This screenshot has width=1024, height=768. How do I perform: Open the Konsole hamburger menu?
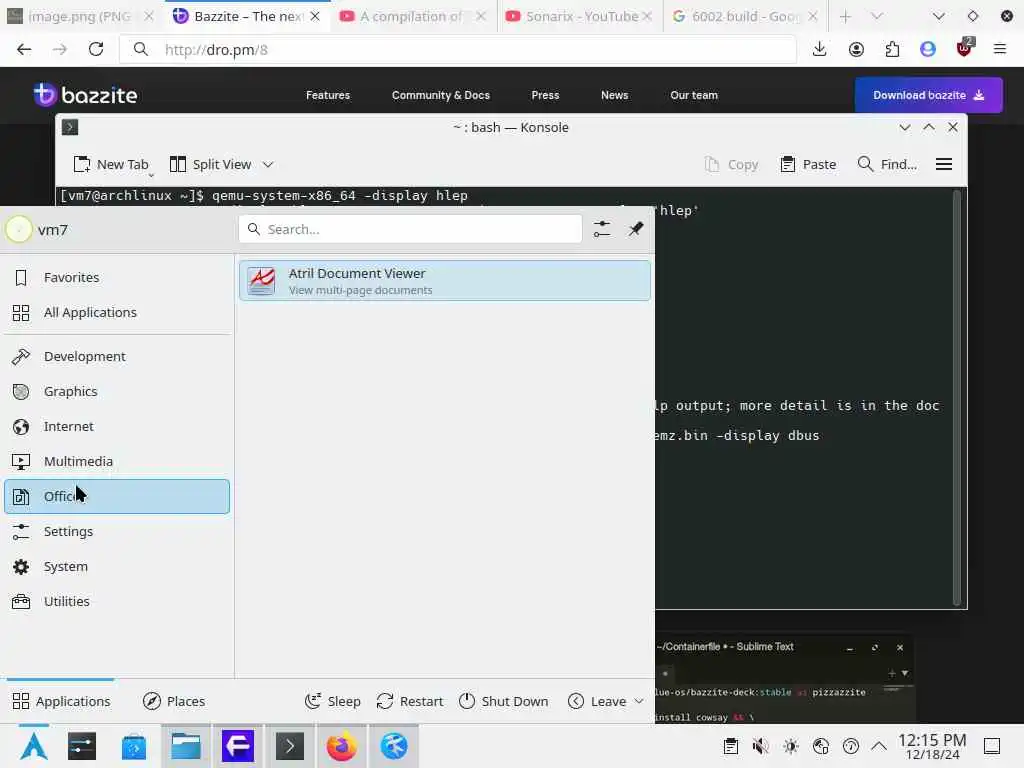tap(944, 165)
